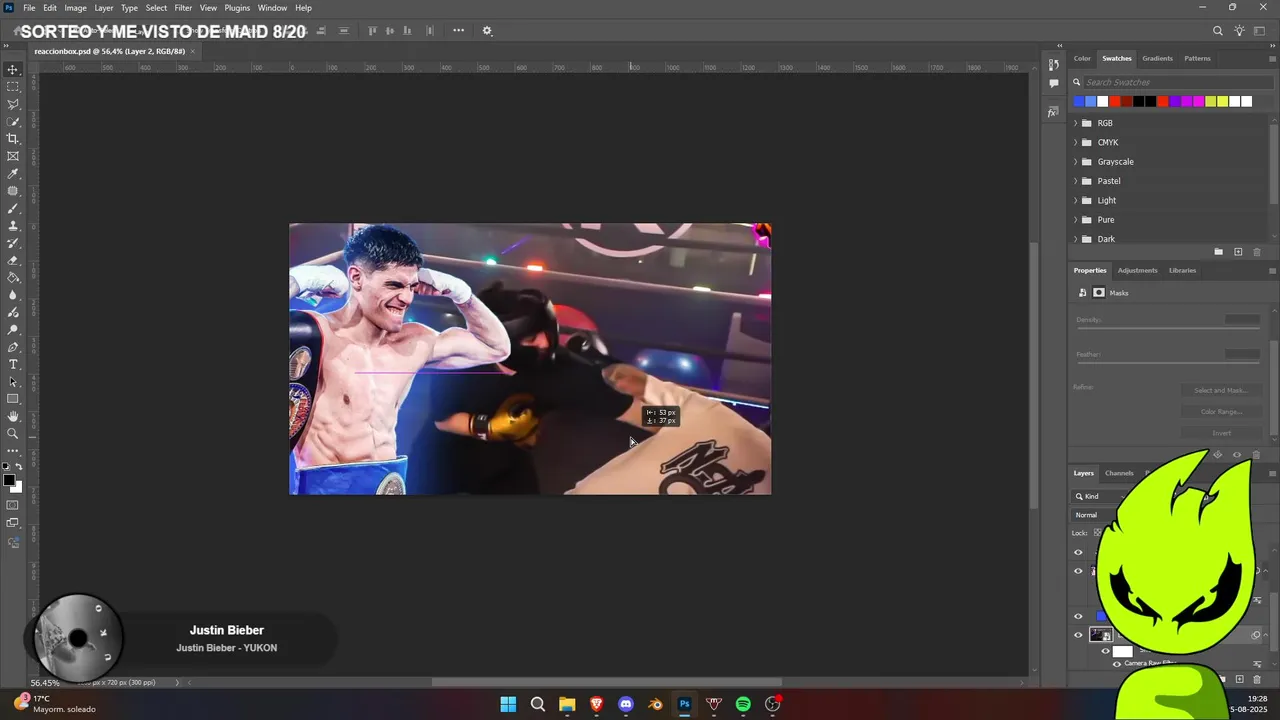
Task: Open Spotify from the taskbar
Action: point(743,704)
